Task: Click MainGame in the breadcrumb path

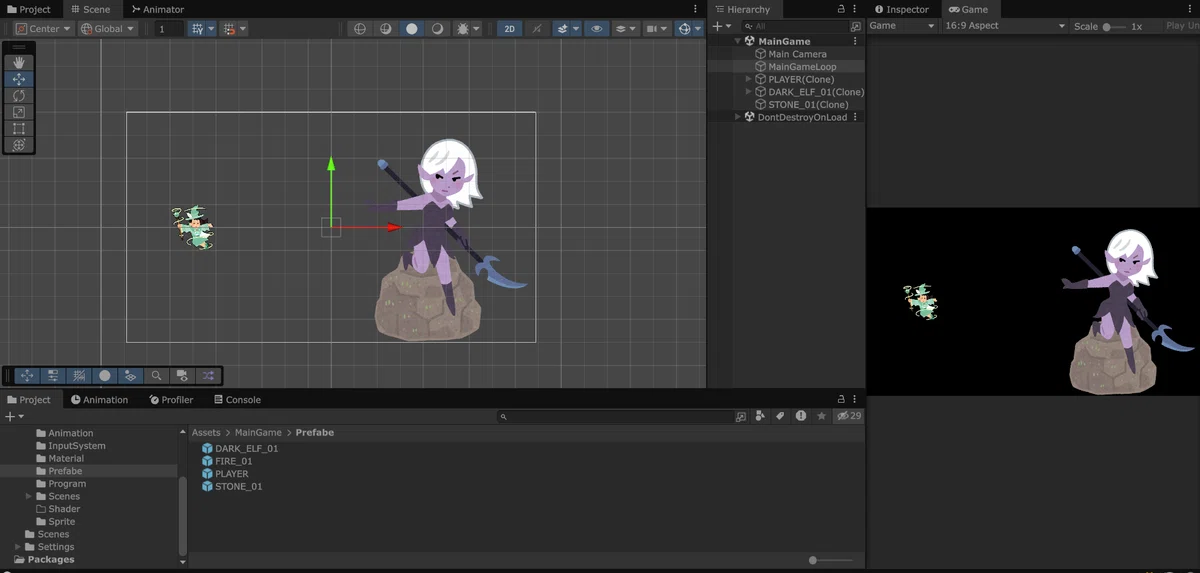Action: click(x=258, y=433)
